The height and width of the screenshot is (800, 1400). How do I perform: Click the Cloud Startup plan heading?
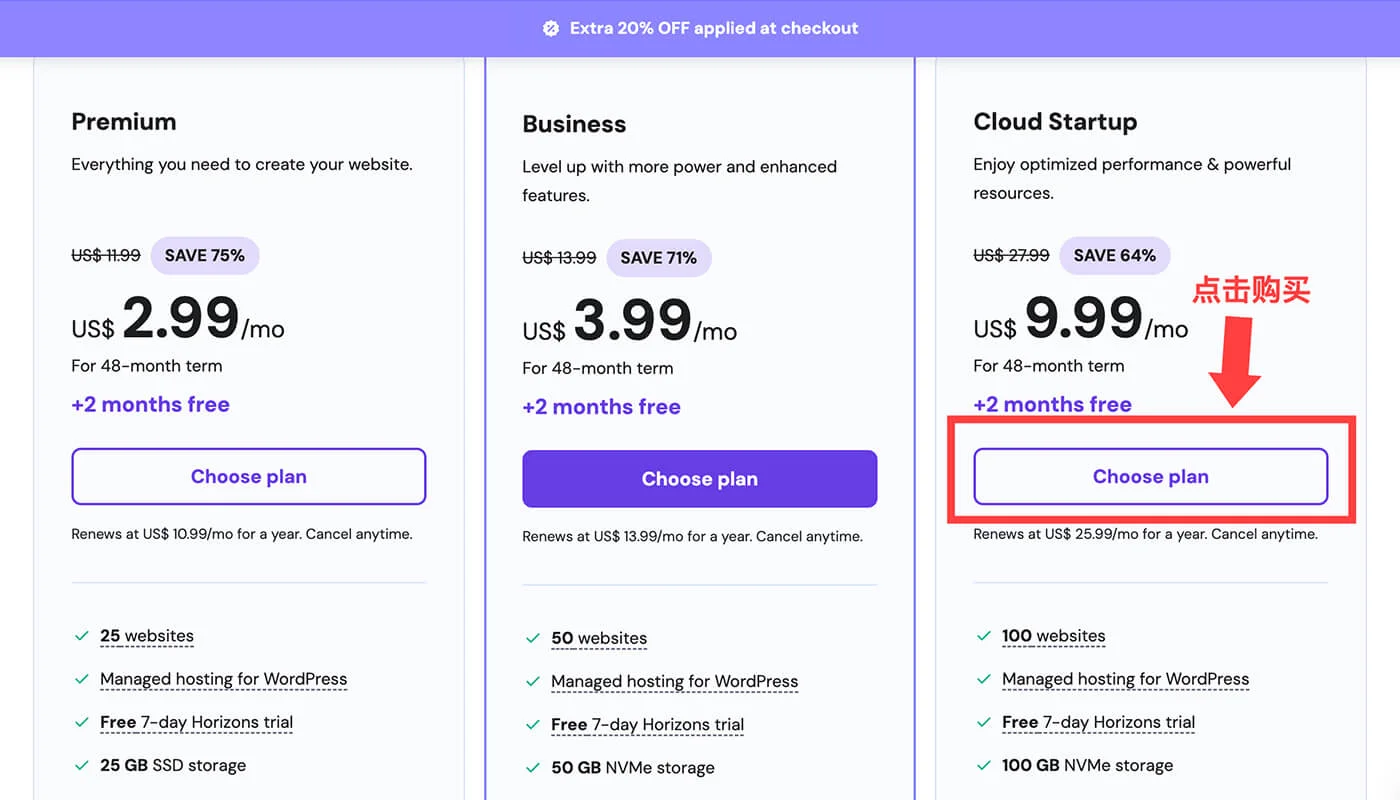coord(1055,122)
